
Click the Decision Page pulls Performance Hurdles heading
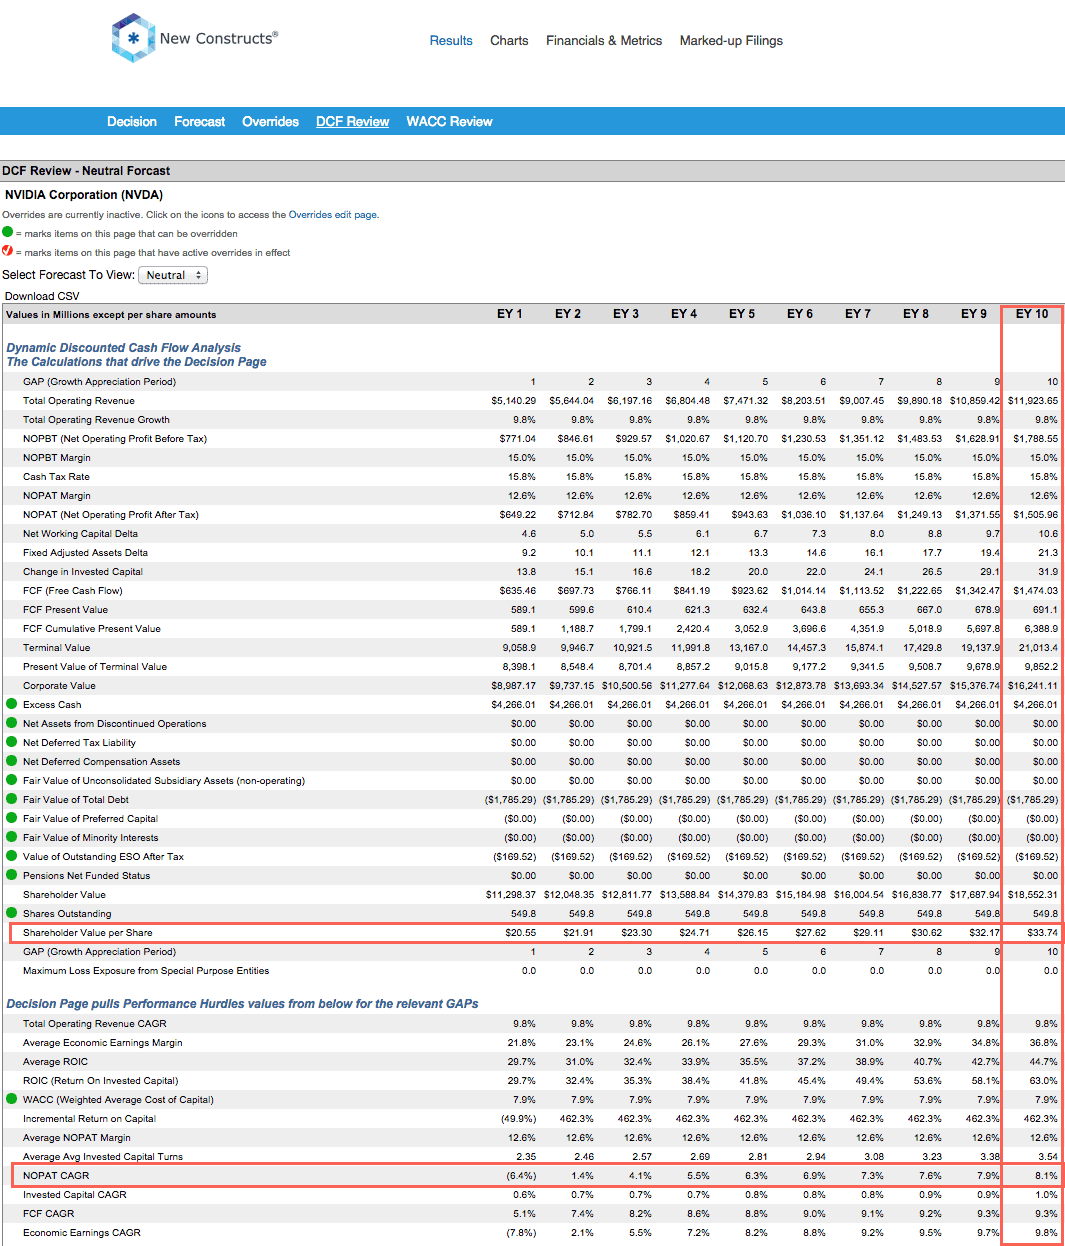tap(243, 1004)
